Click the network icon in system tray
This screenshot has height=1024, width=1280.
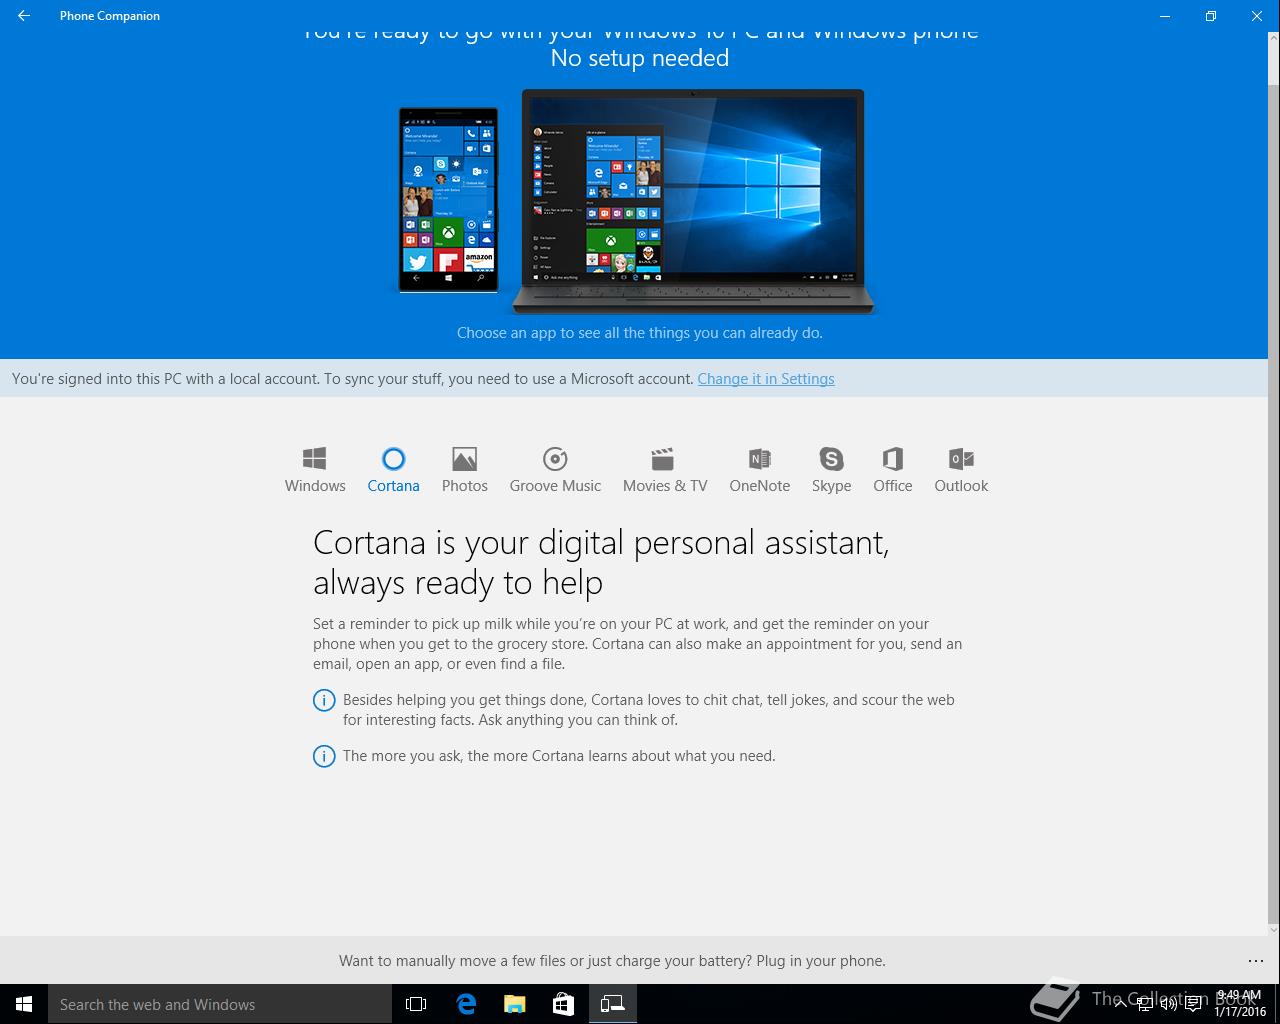(x=1145, y=1004)
